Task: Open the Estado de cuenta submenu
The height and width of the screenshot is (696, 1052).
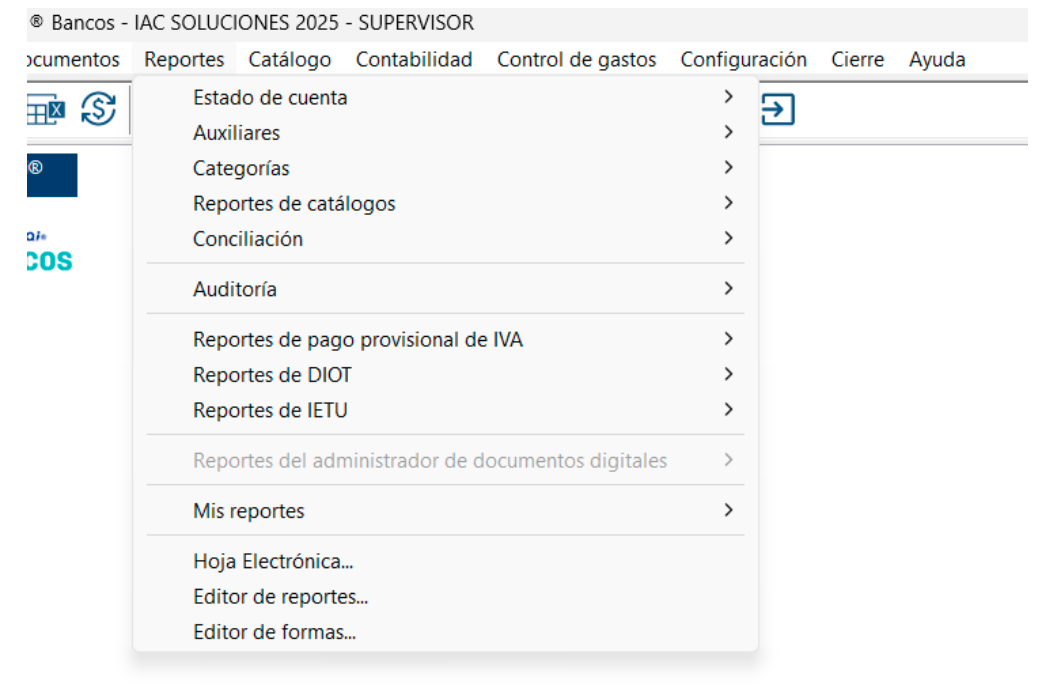Action: (270, 97)
